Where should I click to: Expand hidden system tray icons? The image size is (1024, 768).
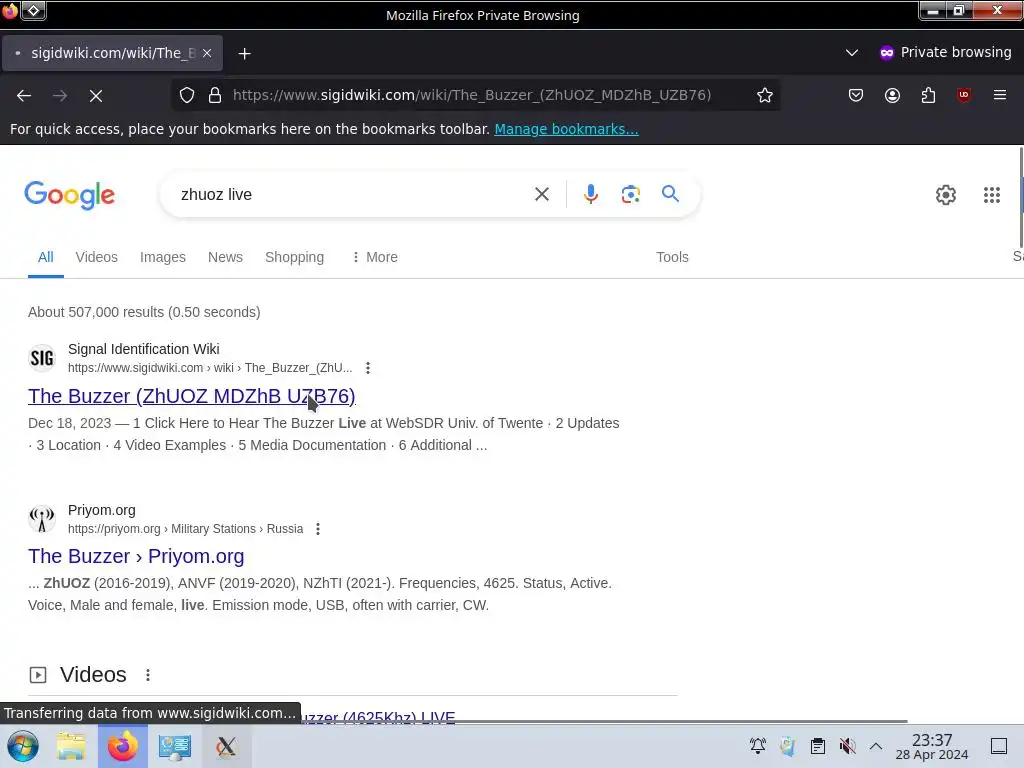click(876, 746)
